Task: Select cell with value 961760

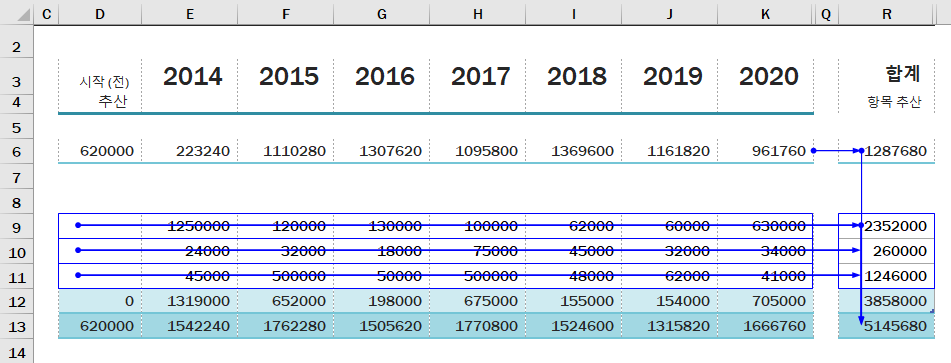Action: (765, 152)
